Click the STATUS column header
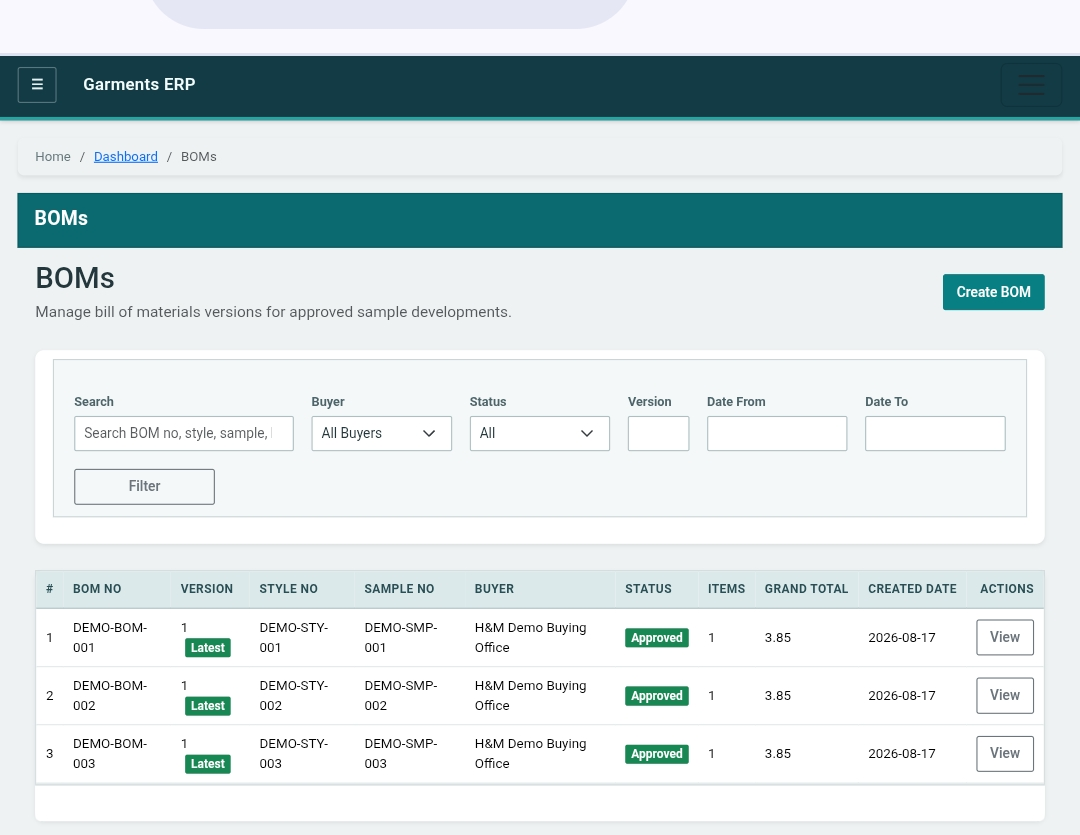1080x835 pixels. point(648,589)
